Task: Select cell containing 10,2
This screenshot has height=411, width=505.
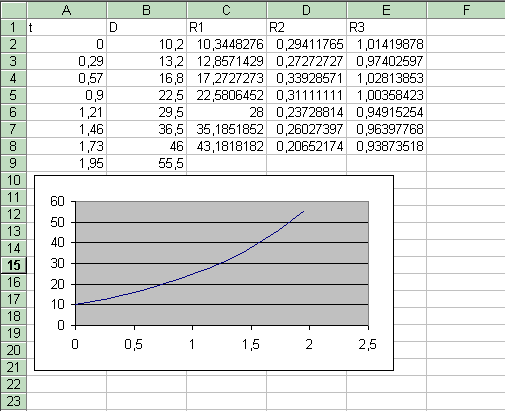Action: pyautogui.click(x=147, y=44)
